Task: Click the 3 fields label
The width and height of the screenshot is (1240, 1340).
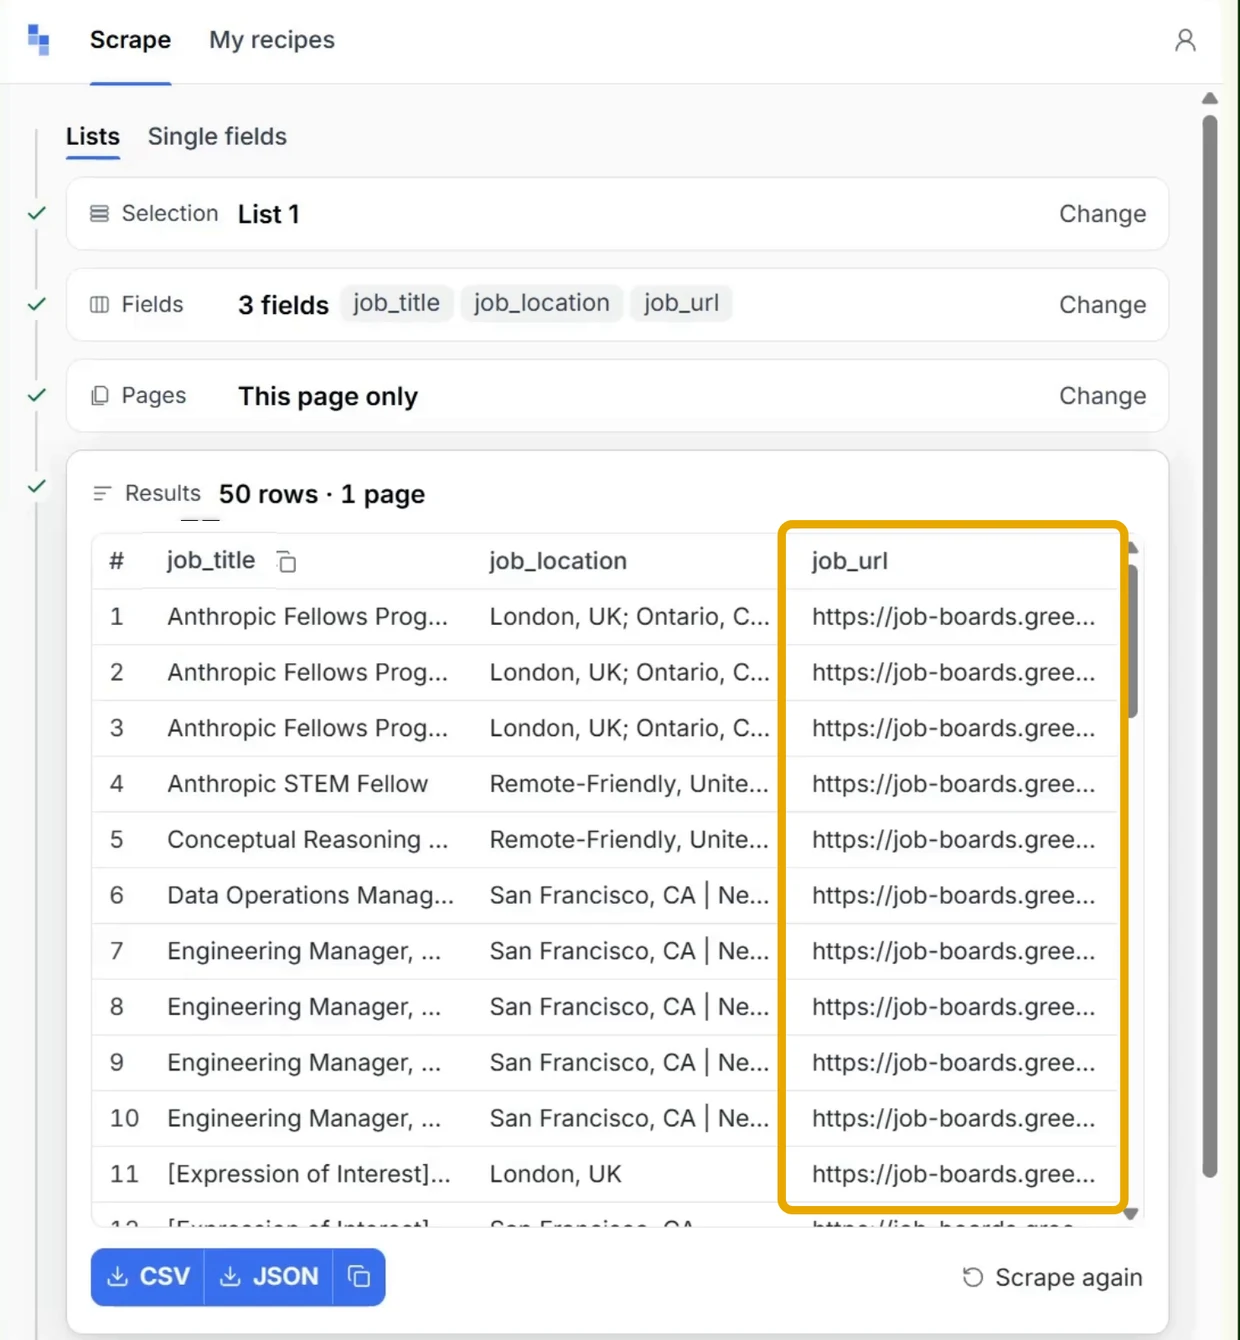Action: 283,305
